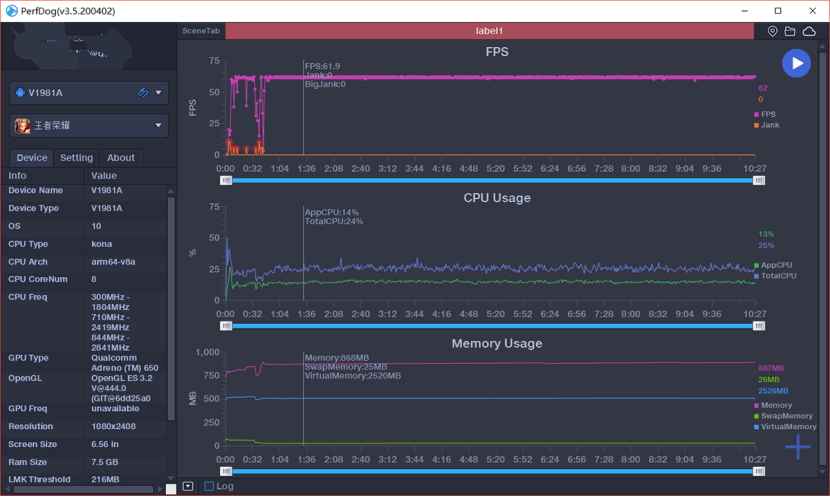Click the 2526MB virtual memory value
The width and height of the screenshot is (830, 497).
pyautogui.click(x=773, y=391)
